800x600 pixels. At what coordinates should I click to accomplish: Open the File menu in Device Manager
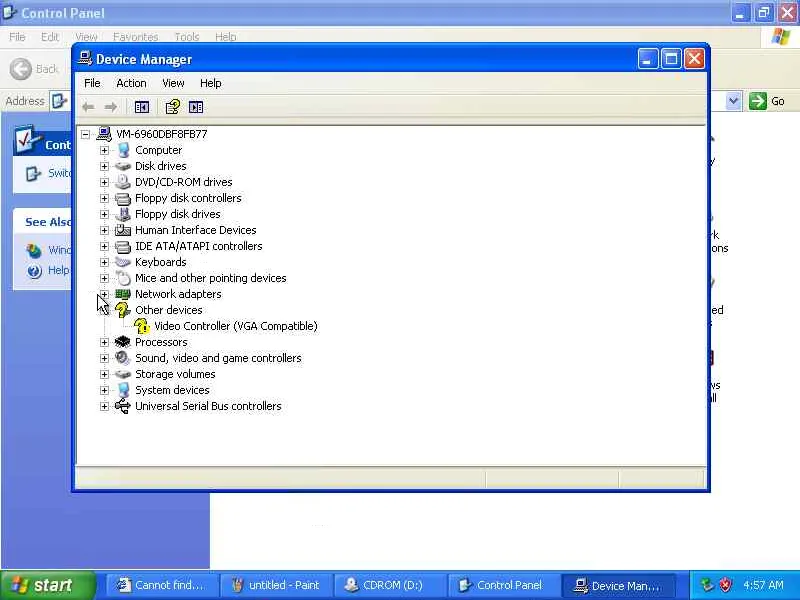coord(92,83)
